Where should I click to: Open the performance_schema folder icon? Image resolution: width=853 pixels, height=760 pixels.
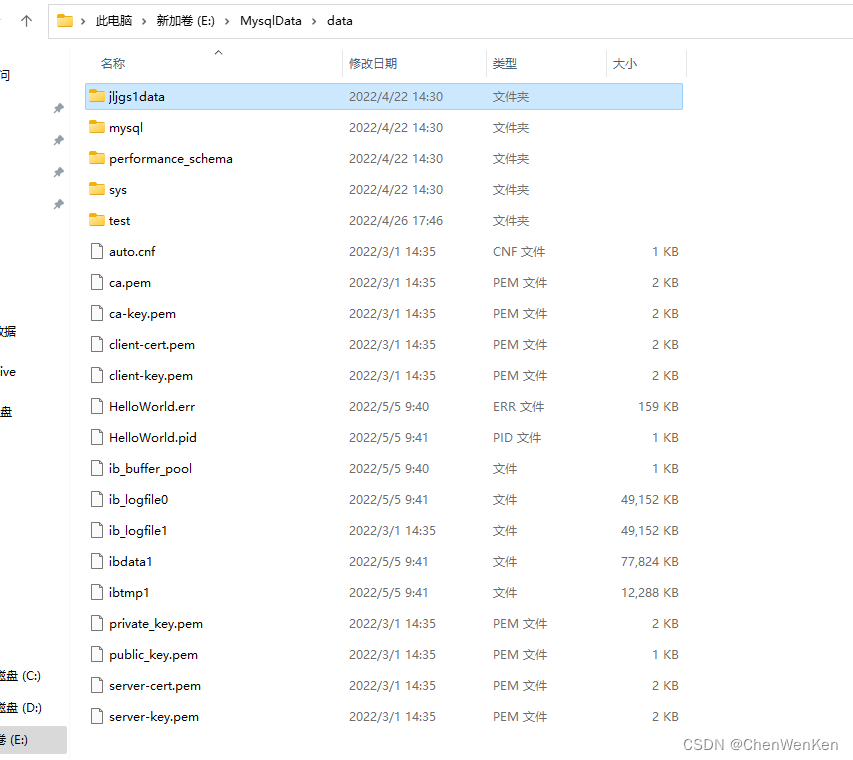pos(97,158)
